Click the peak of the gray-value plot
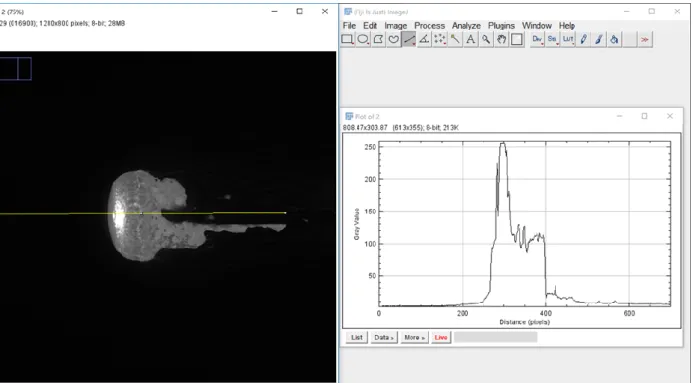The width and height of the screenshot is (693, 383). [503, 143]
